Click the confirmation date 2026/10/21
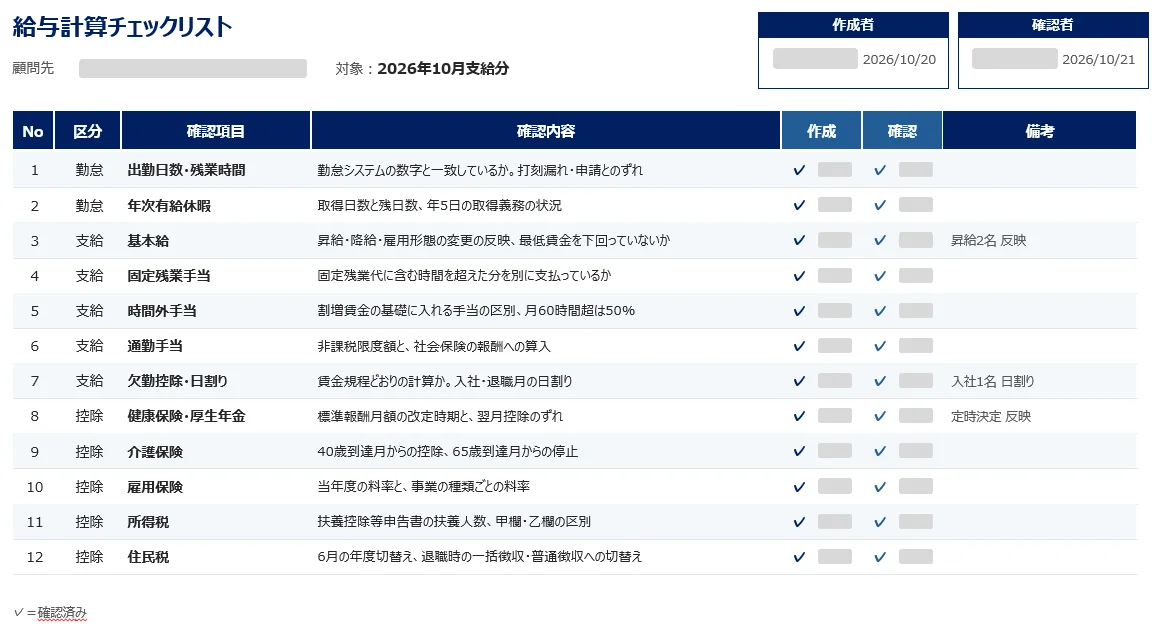Image resolution: width=1158 pixels, height=634 pixels. pos(1099,59)
